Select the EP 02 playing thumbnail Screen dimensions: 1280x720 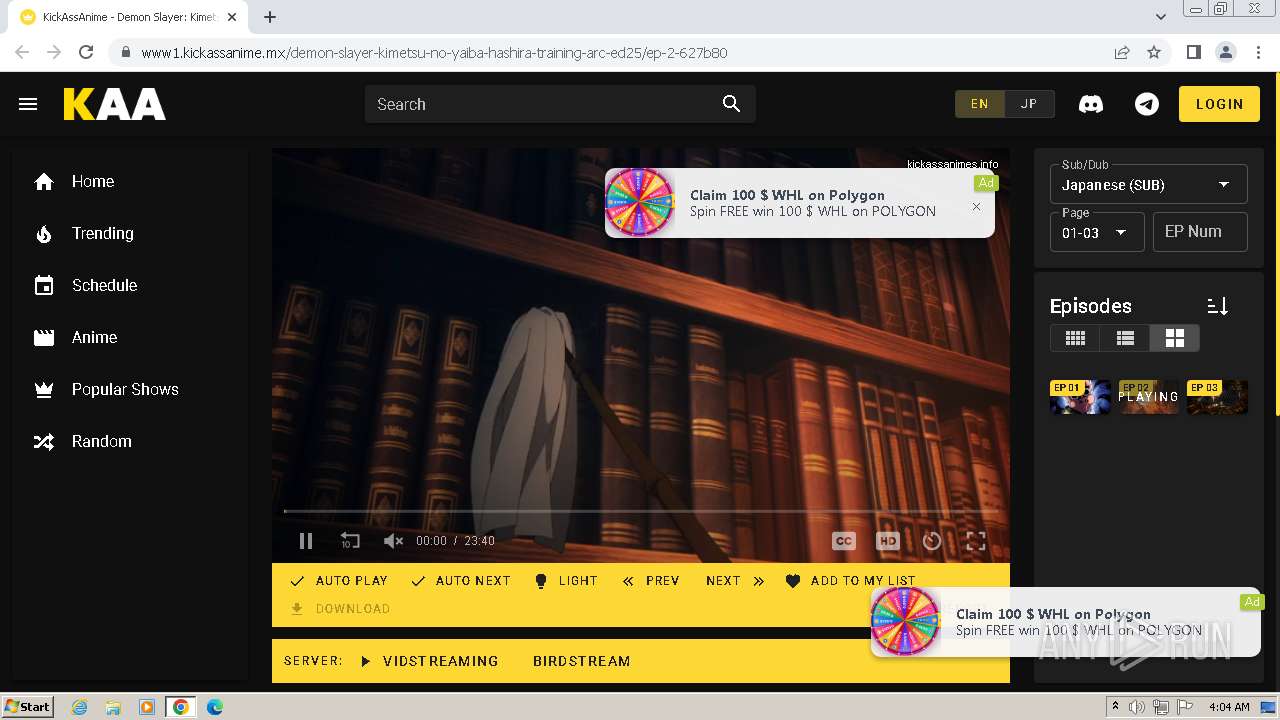click(x=1148, y=397)
